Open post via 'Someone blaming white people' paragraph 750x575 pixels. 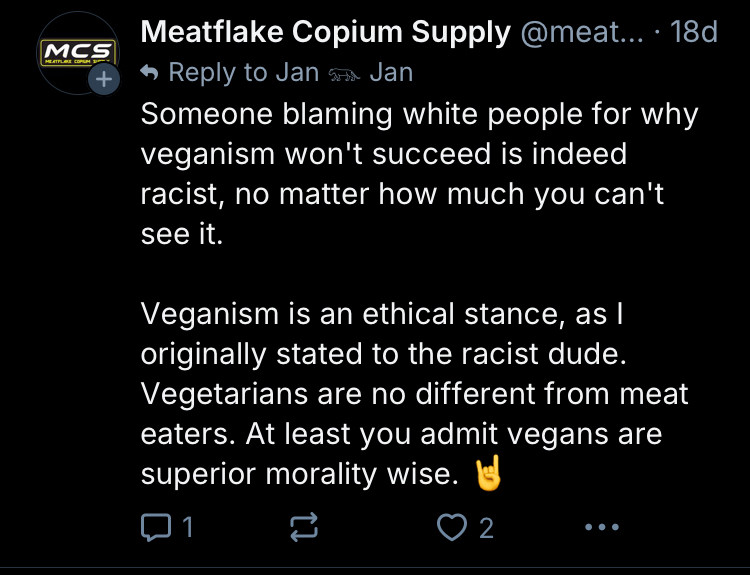(x=419, y=174)
